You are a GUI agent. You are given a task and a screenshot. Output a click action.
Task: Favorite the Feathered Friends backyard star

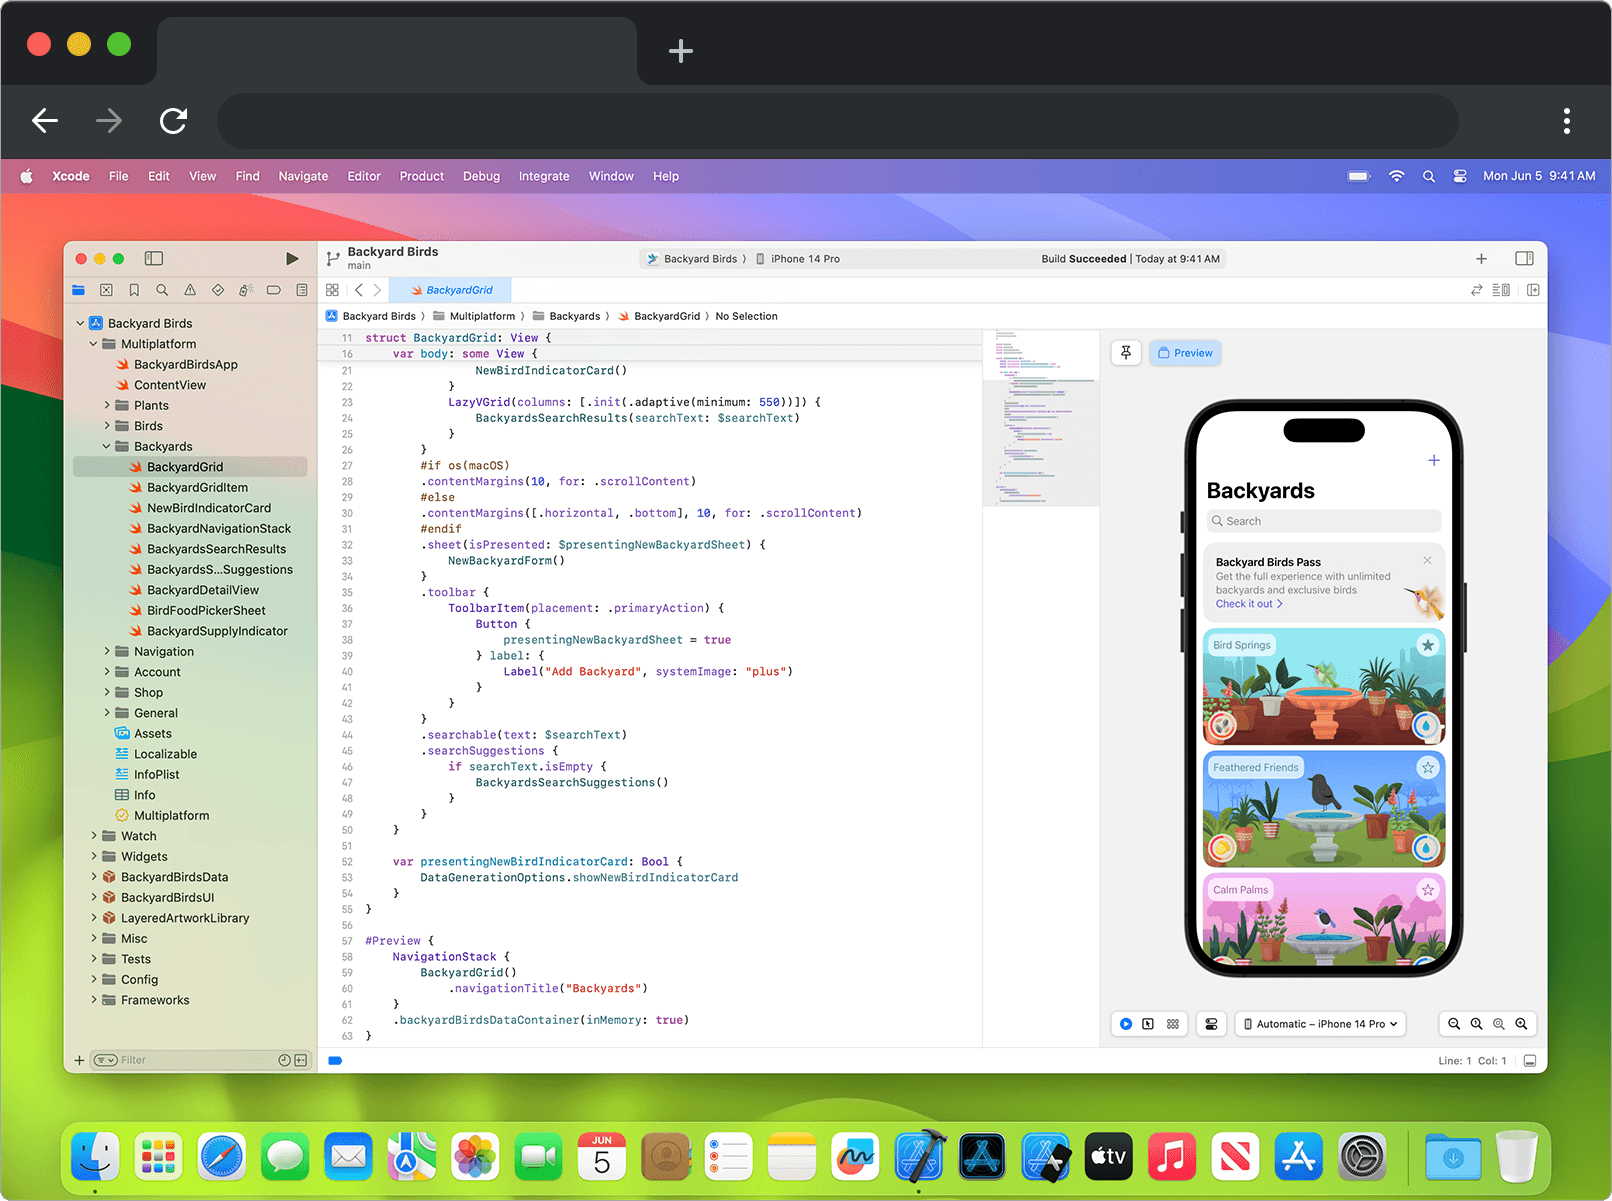click(x=1428, y=767)
